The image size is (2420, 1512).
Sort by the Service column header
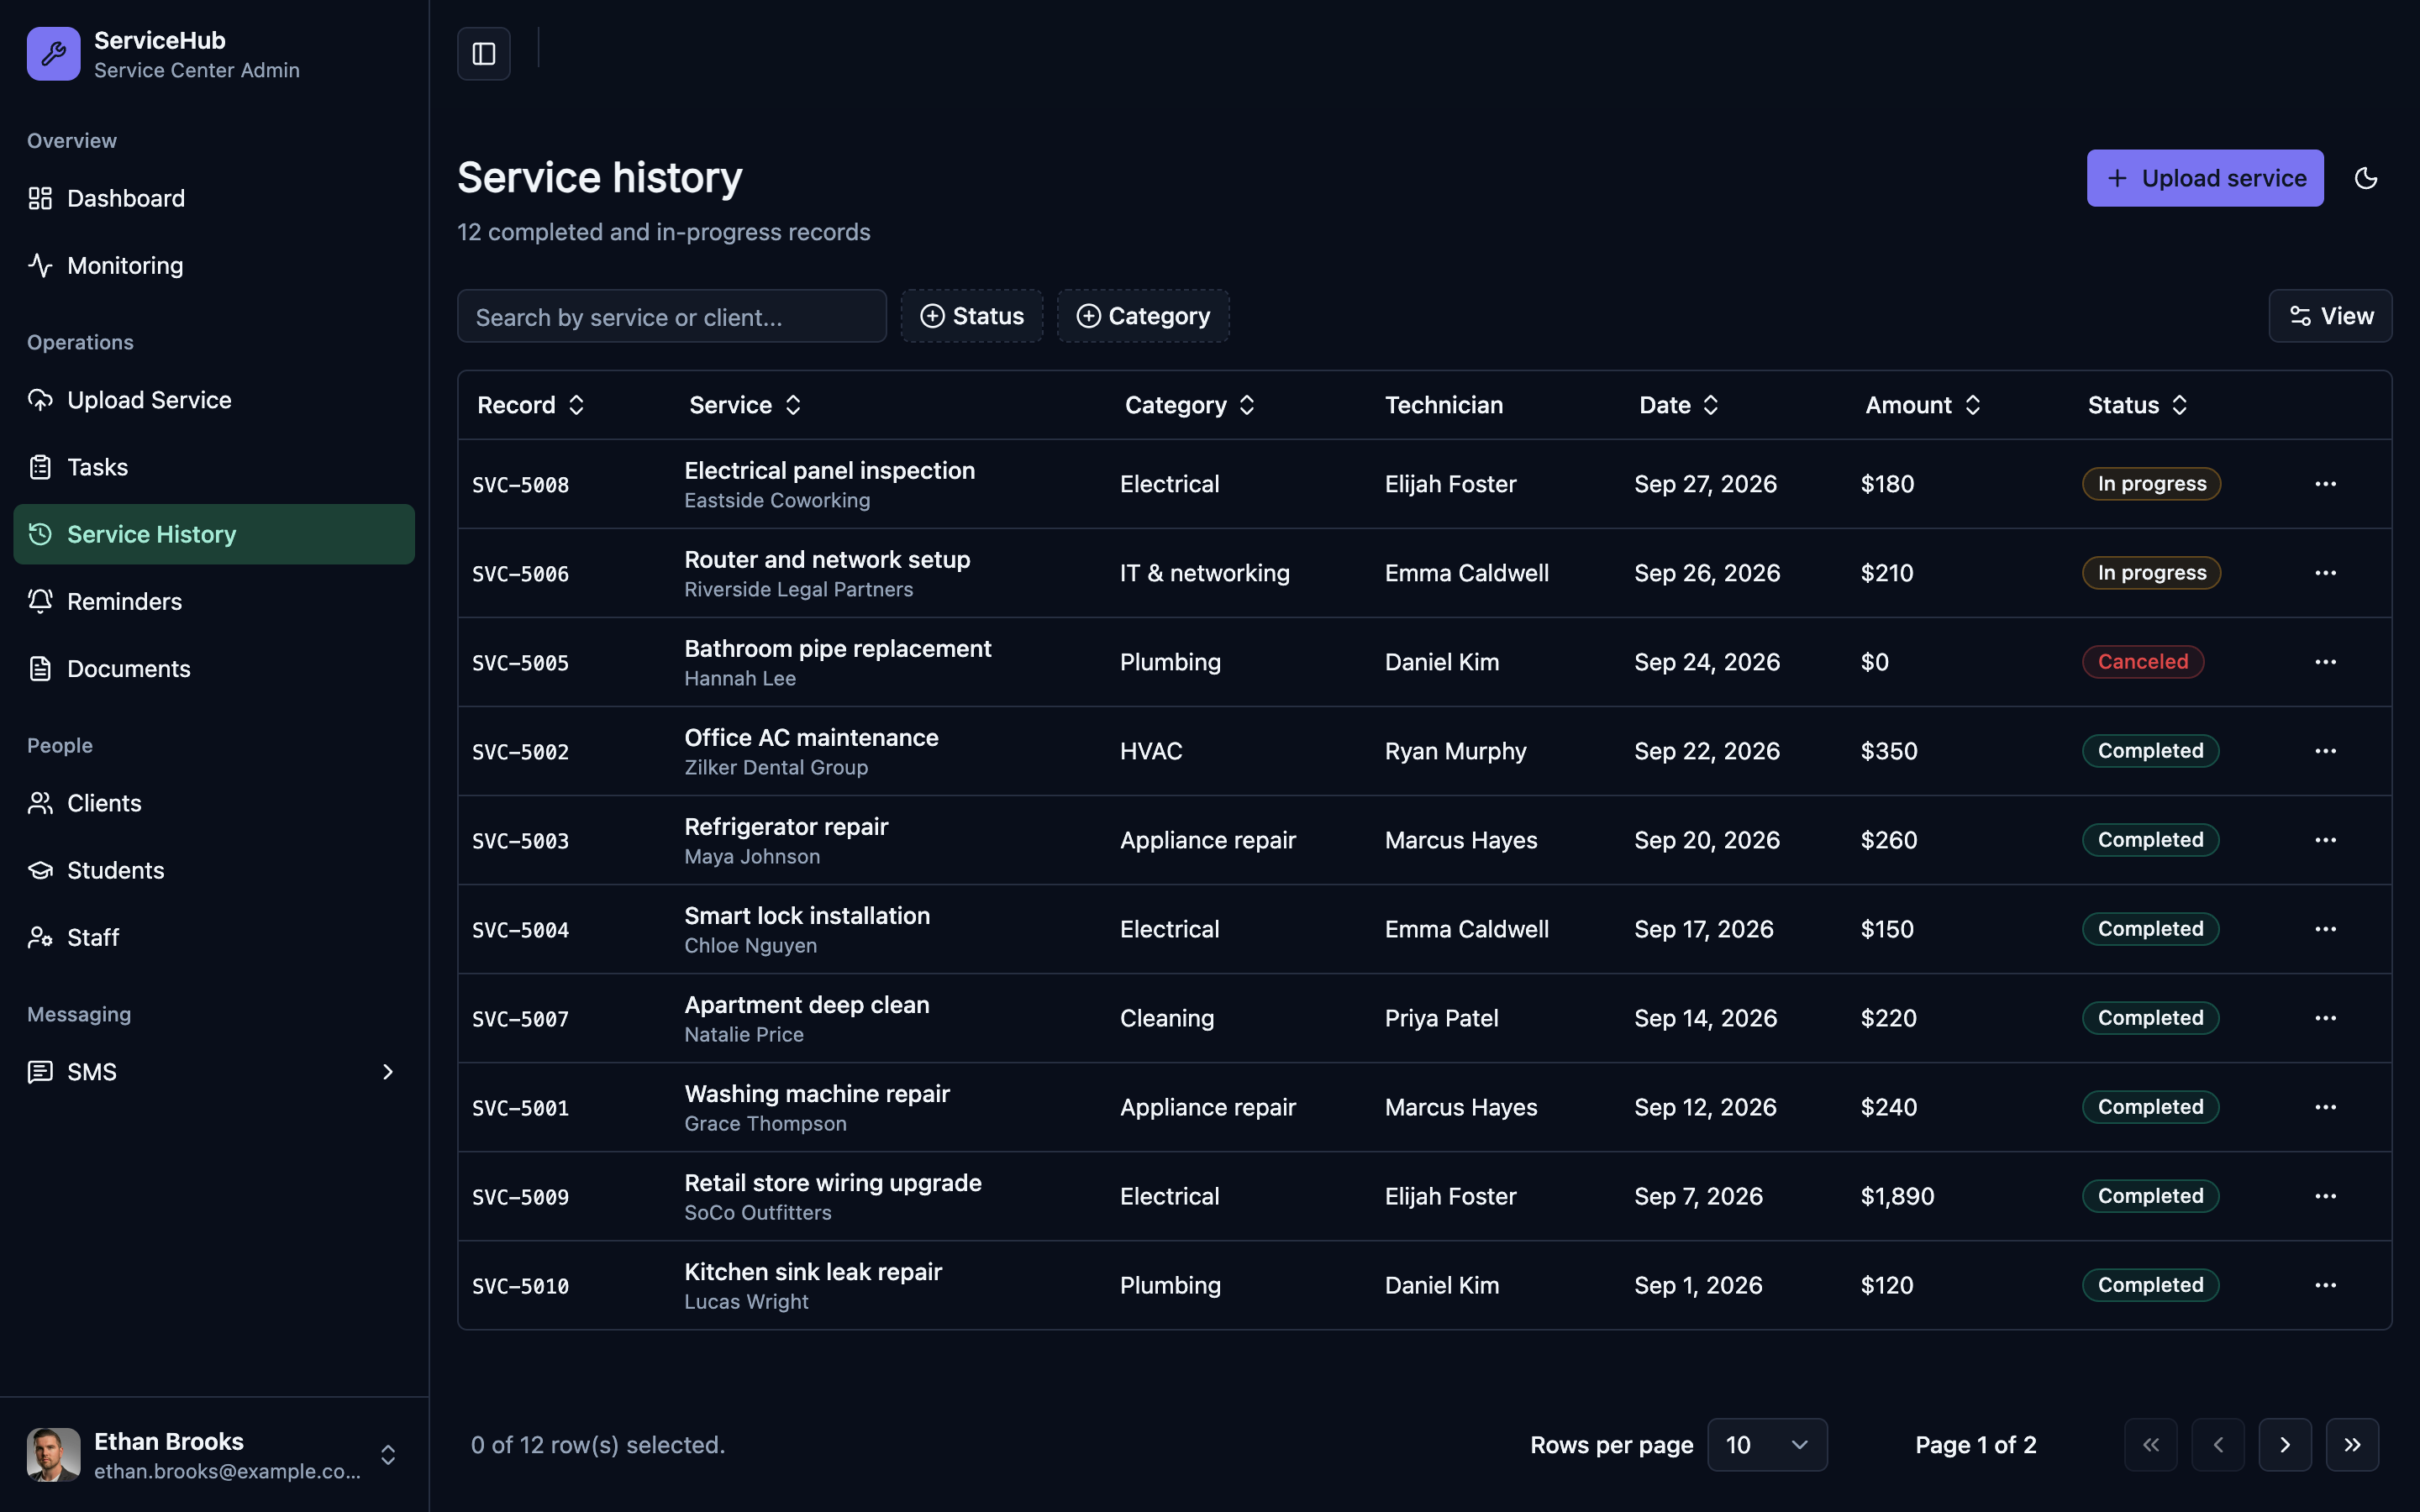click(x=745, y=405)
